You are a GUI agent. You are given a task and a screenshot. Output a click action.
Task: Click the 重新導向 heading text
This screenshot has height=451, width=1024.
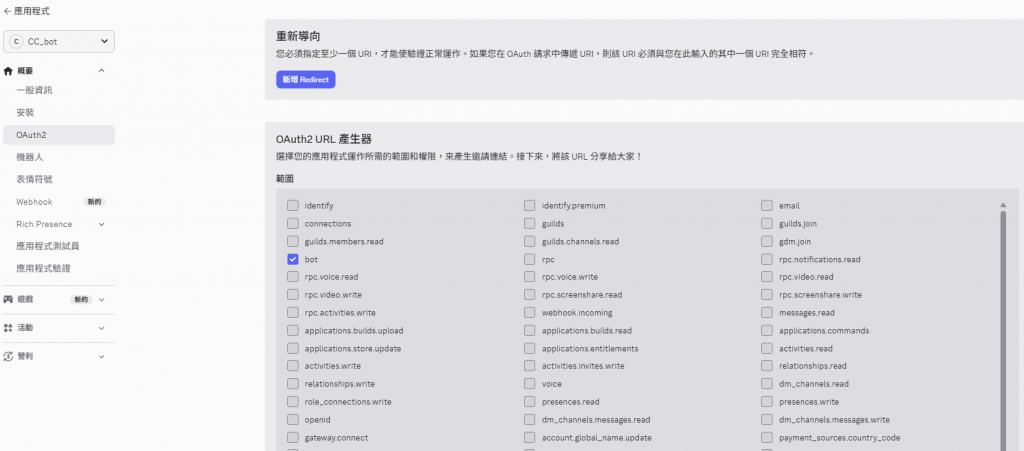click(x=298, y=37)
